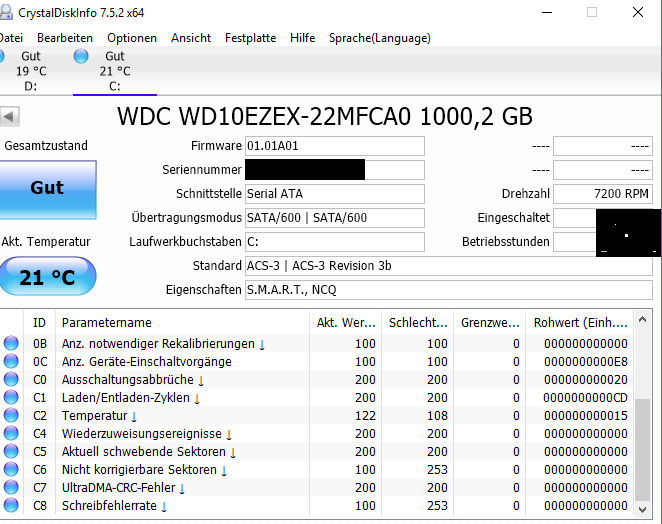Click the Rohwert column header

tap(580, 323)
